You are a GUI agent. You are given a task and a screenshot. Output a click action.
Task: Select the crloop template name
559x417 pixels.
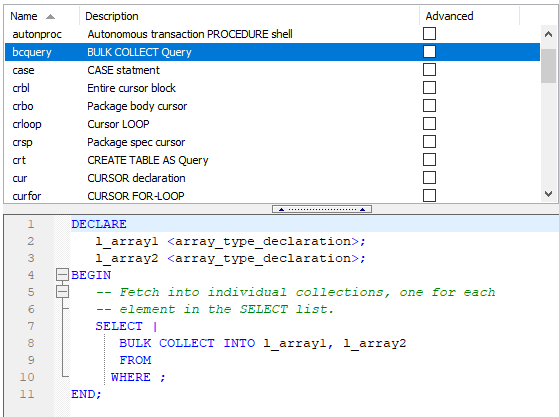[27, 124]
